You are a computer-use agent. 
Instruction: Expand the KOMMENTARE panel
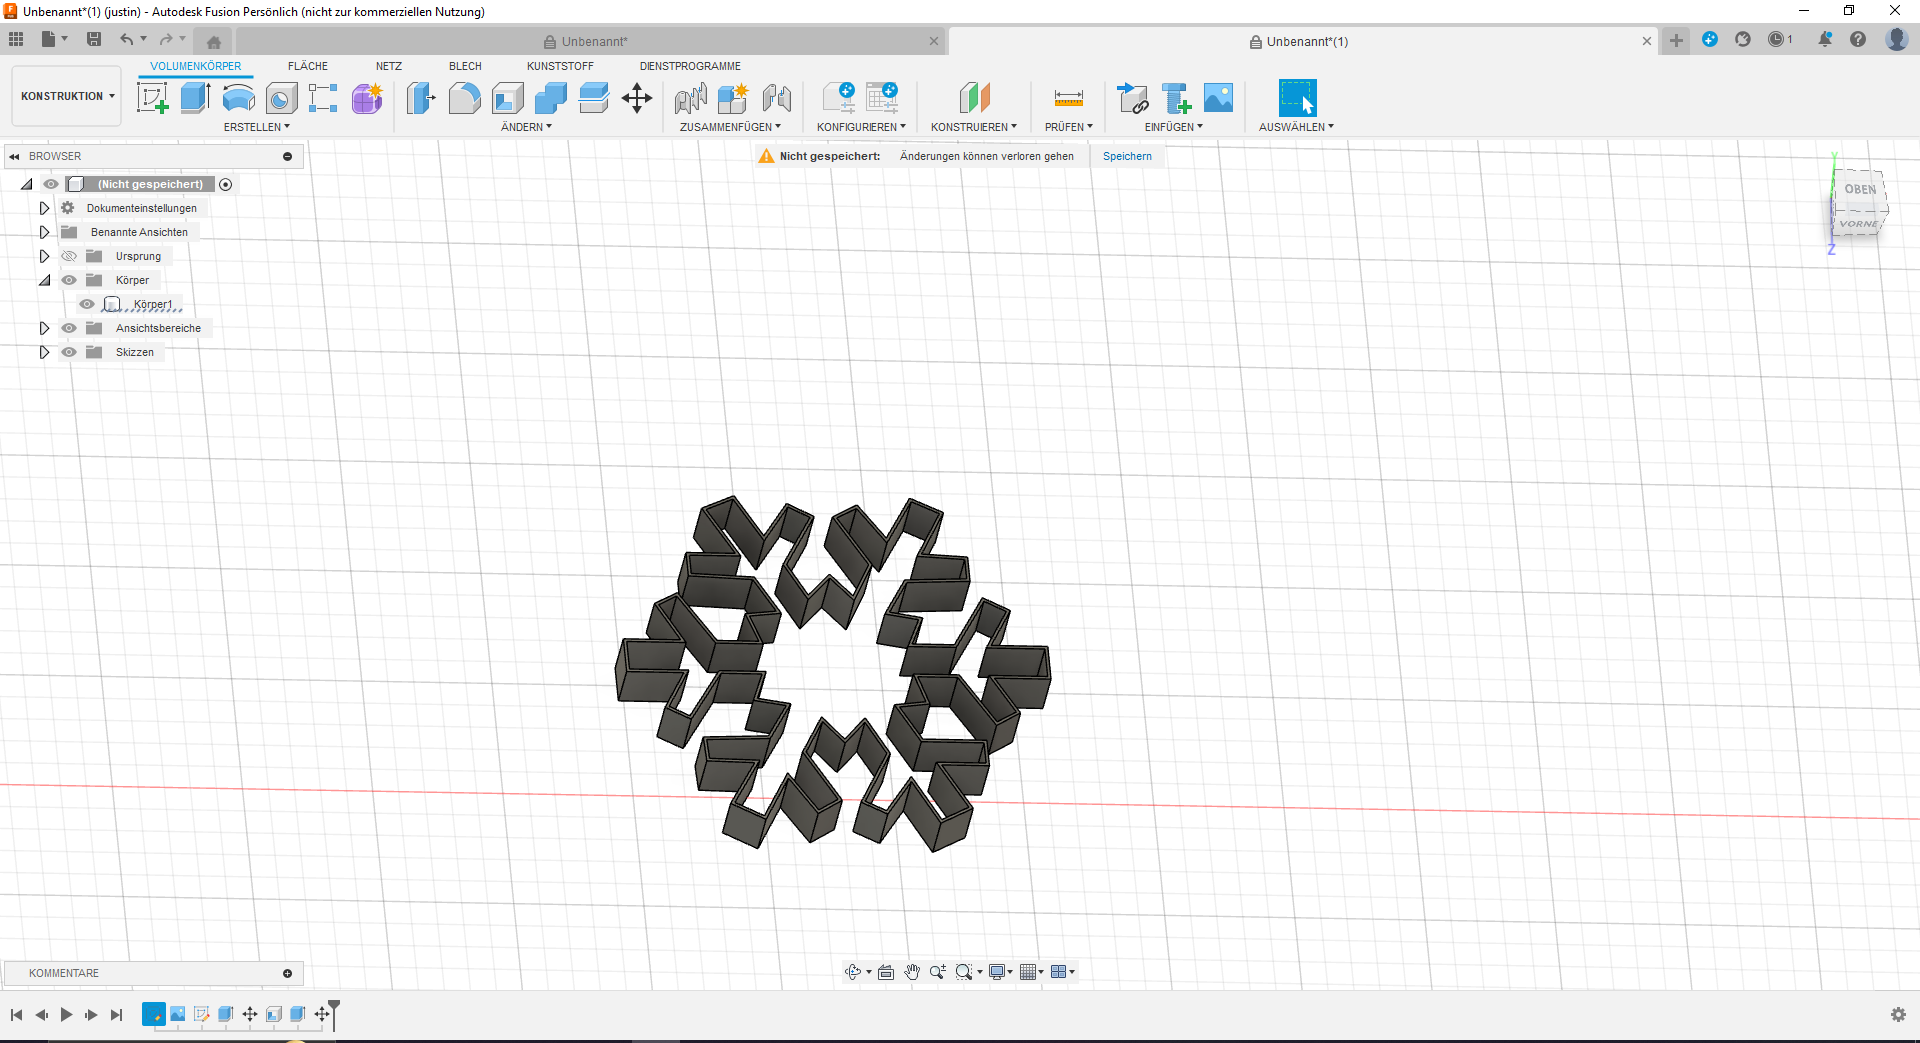pos(287,973)
